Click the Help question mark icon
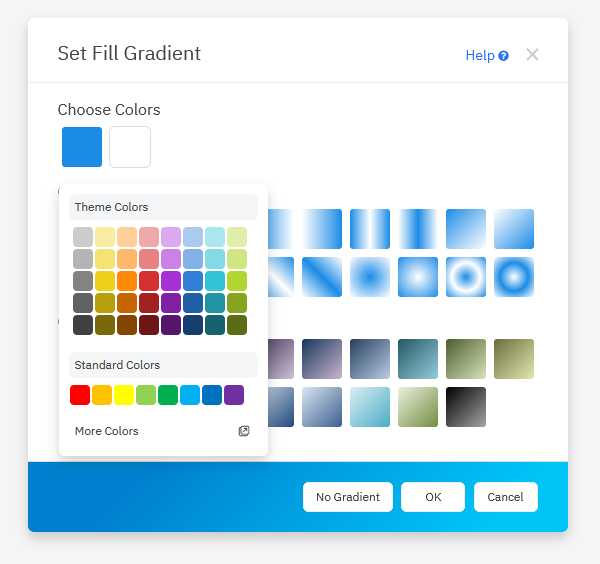This screenshot has height=564, width=600. tap(504, 56)
